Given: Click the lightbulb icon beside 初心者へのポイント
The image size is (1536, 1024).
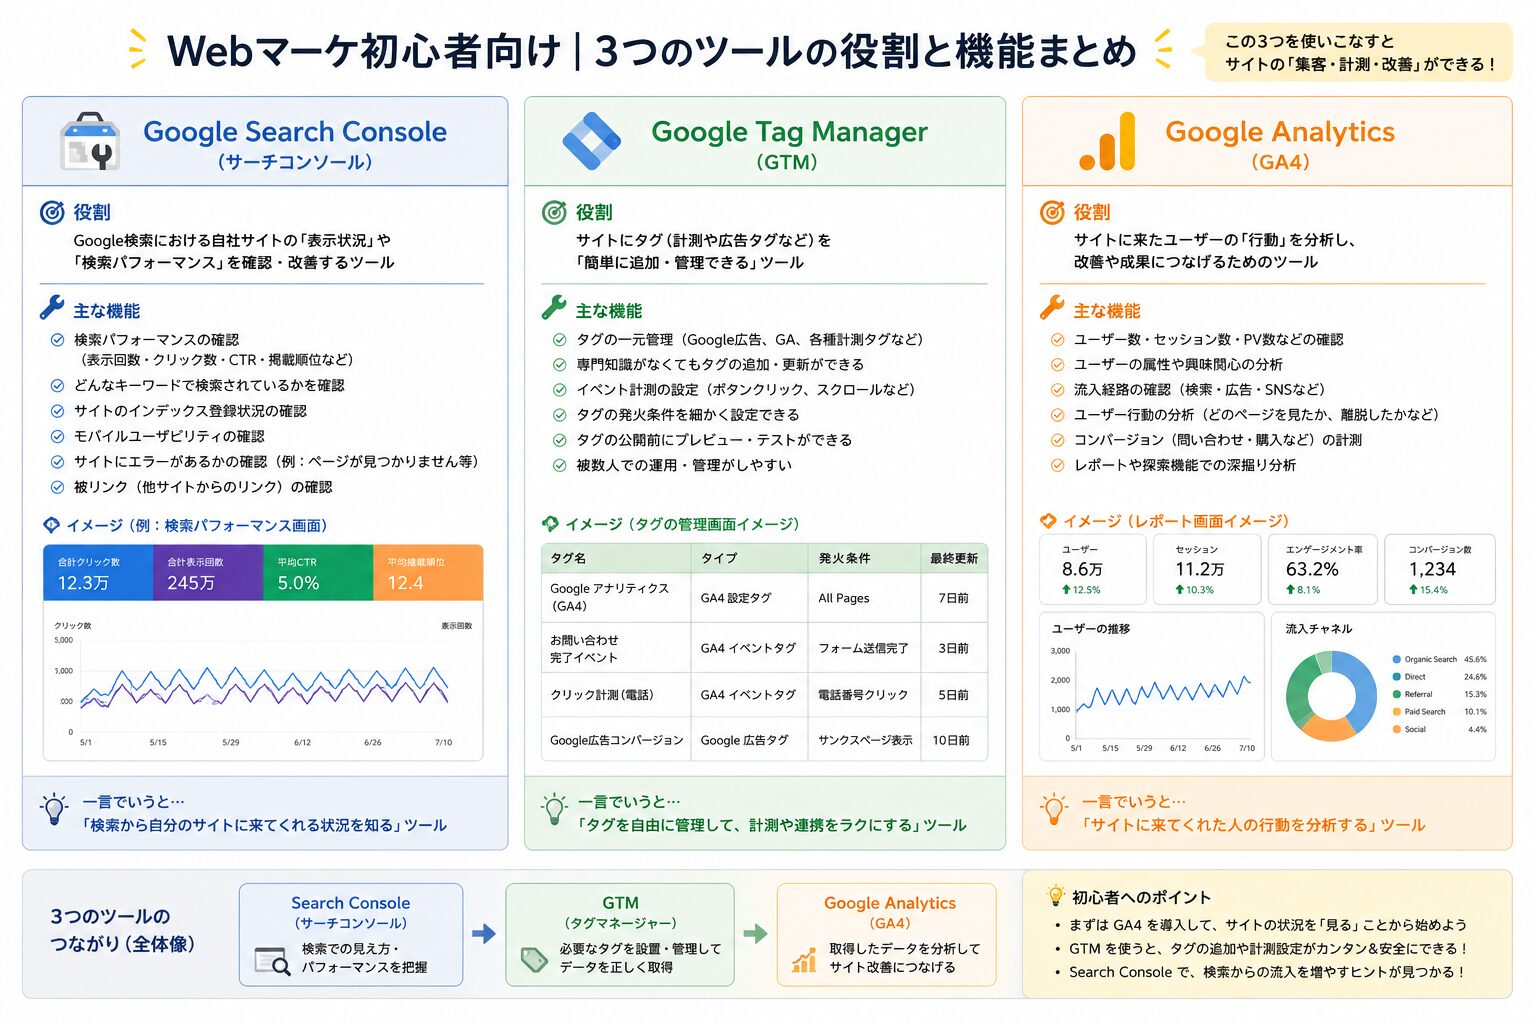Looking at the screenshot, I should (x=1055, y=895).
